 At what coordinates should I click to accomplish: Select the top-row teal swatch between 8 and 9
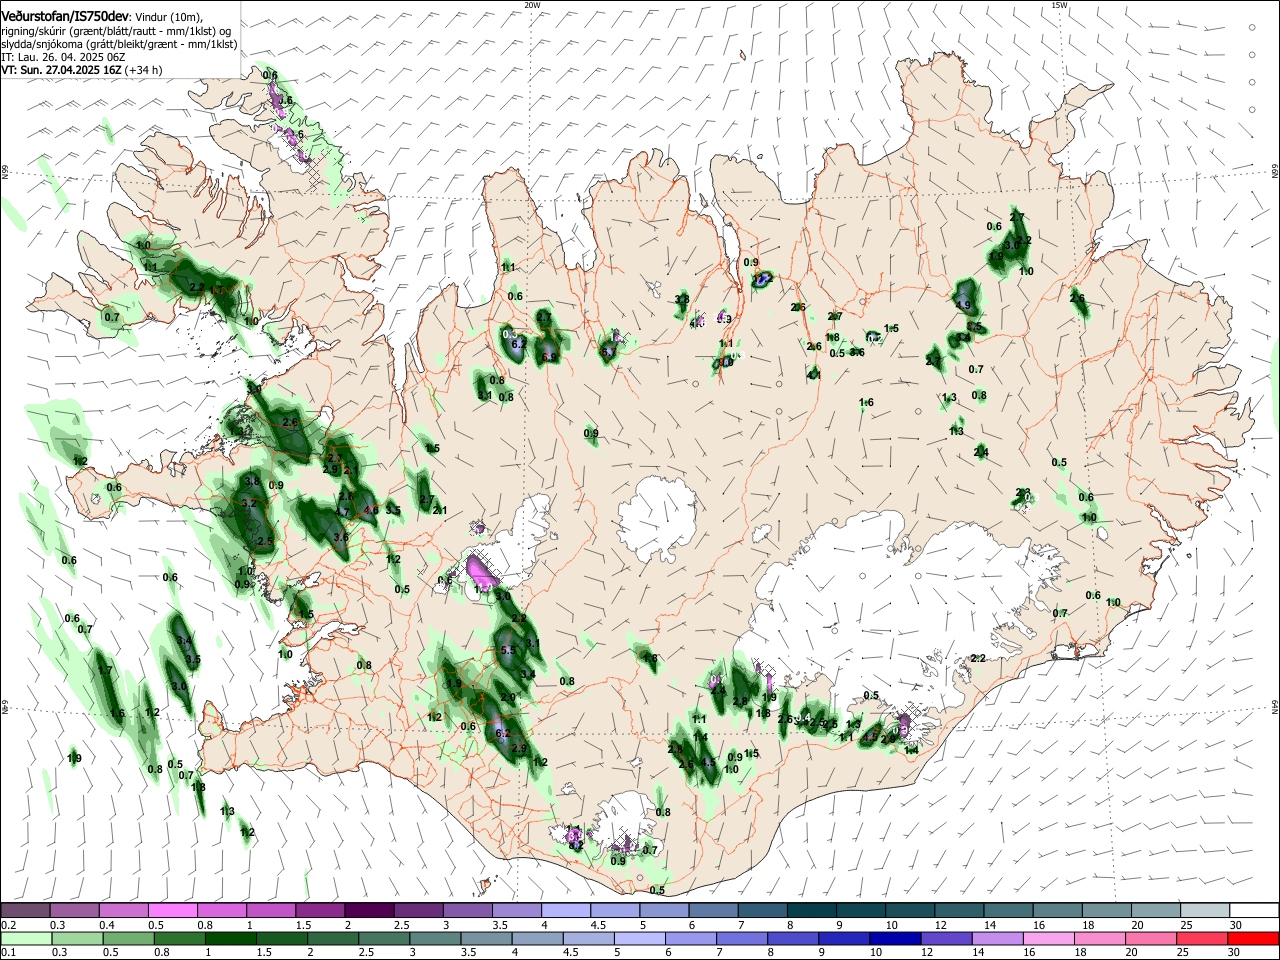(x=812, y=911)
